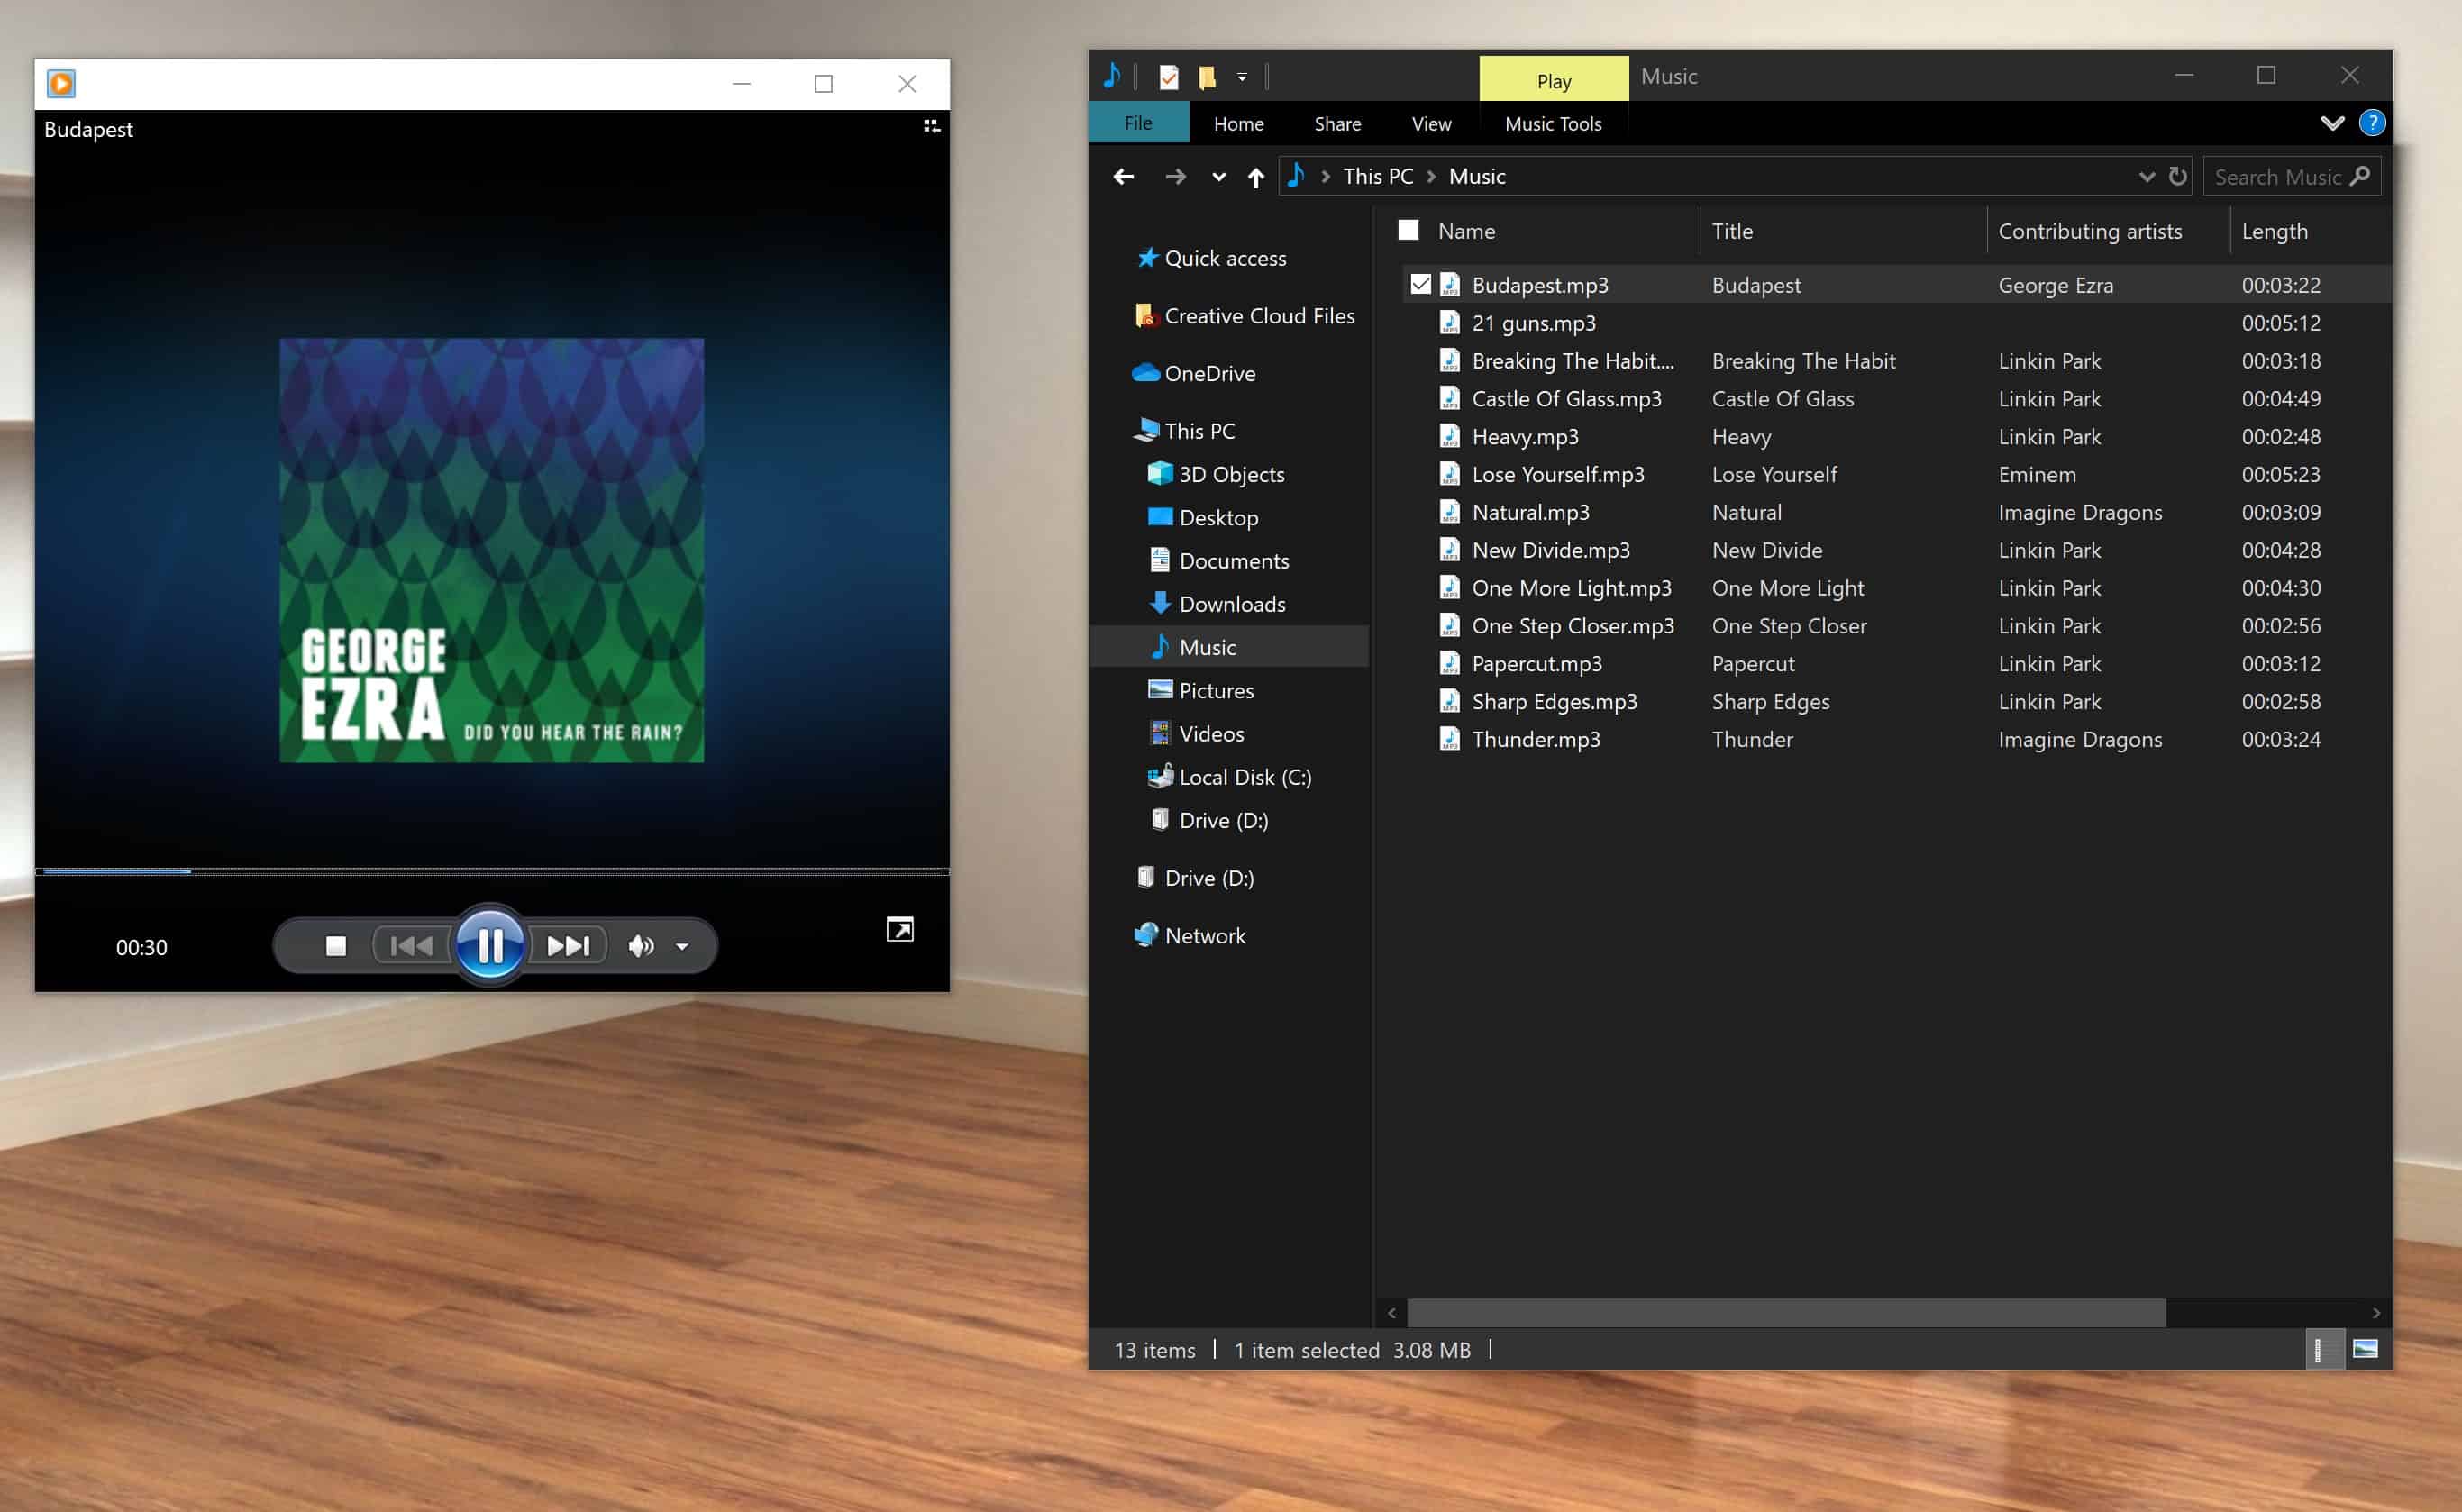Skip to the next track
Viewport: 2462px width, 1512px height.
coord(569,945)
